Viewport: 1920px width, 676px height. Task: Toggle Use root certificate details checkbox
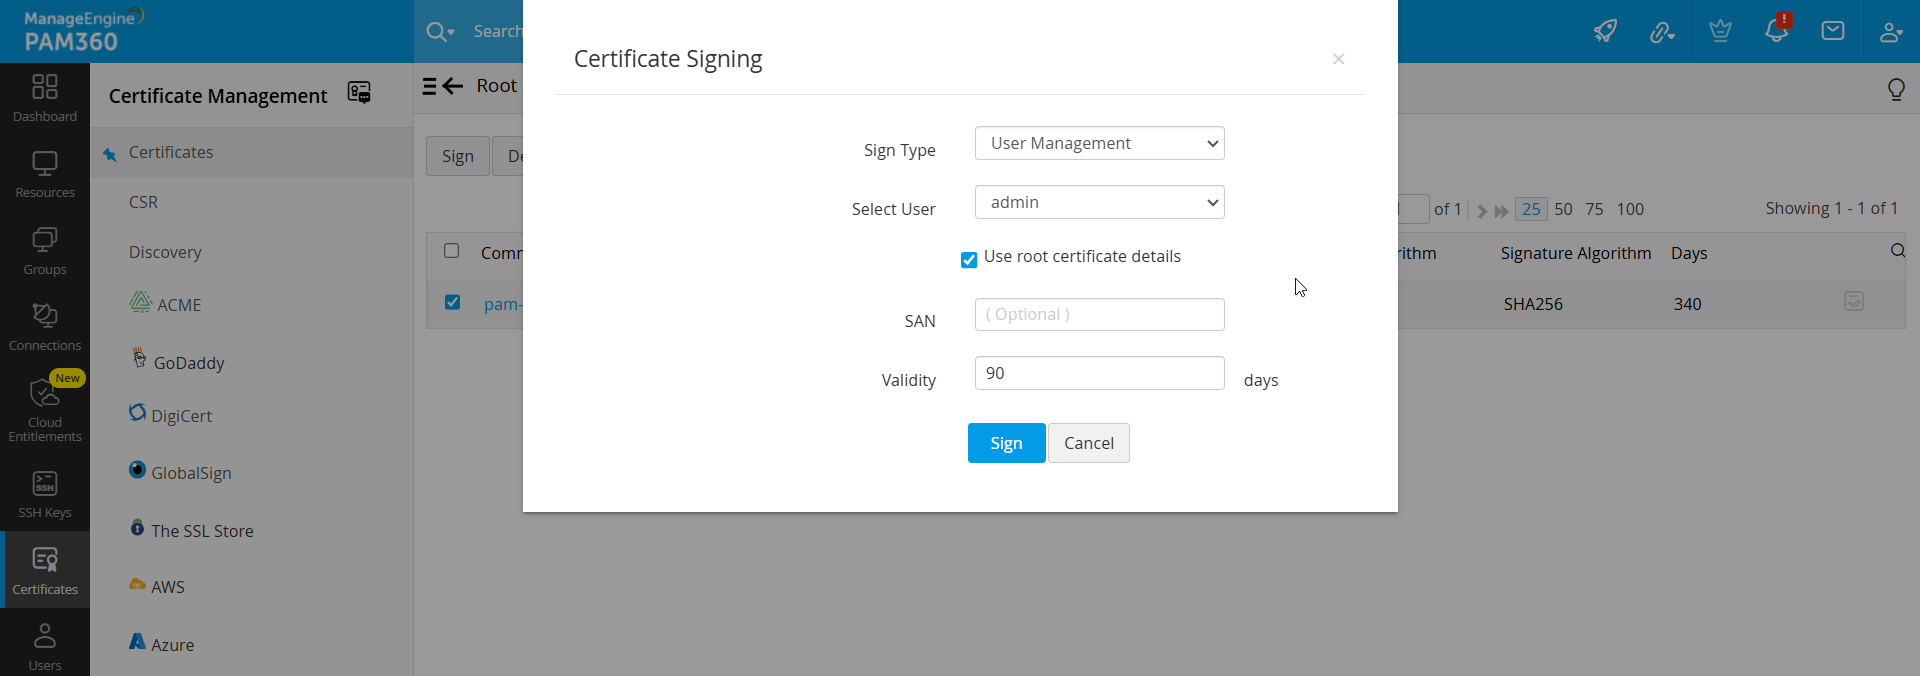969,260
